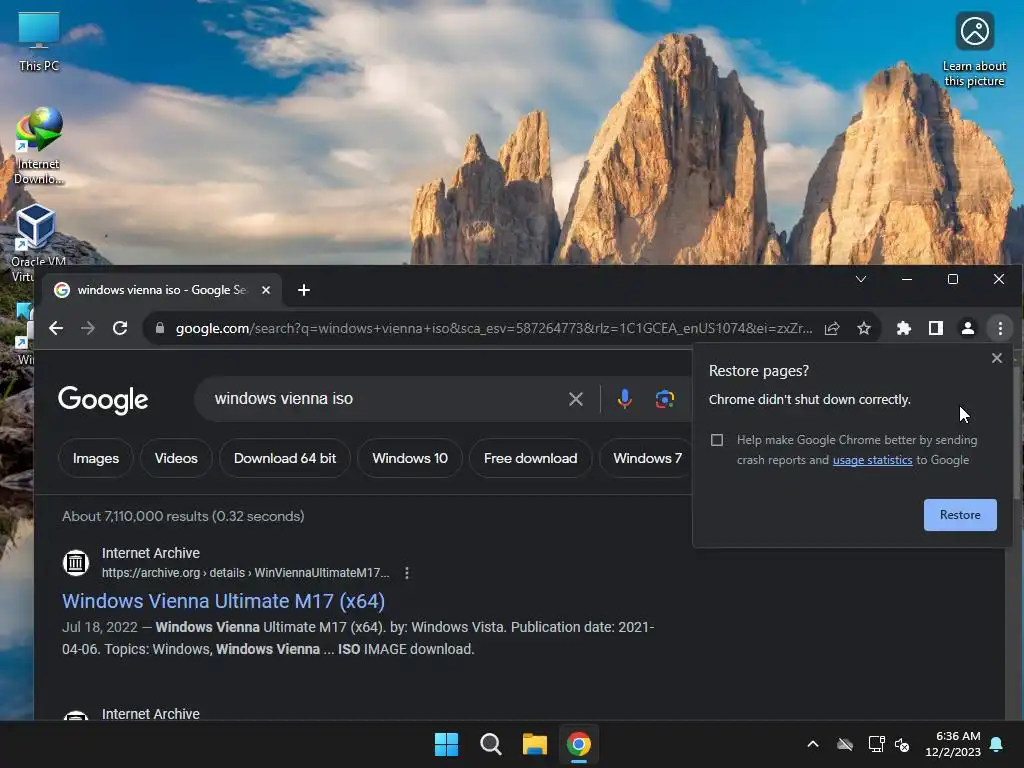Click OneDrive cloud tray icon
Screen dimensions: 1024x768
[845, 744]
